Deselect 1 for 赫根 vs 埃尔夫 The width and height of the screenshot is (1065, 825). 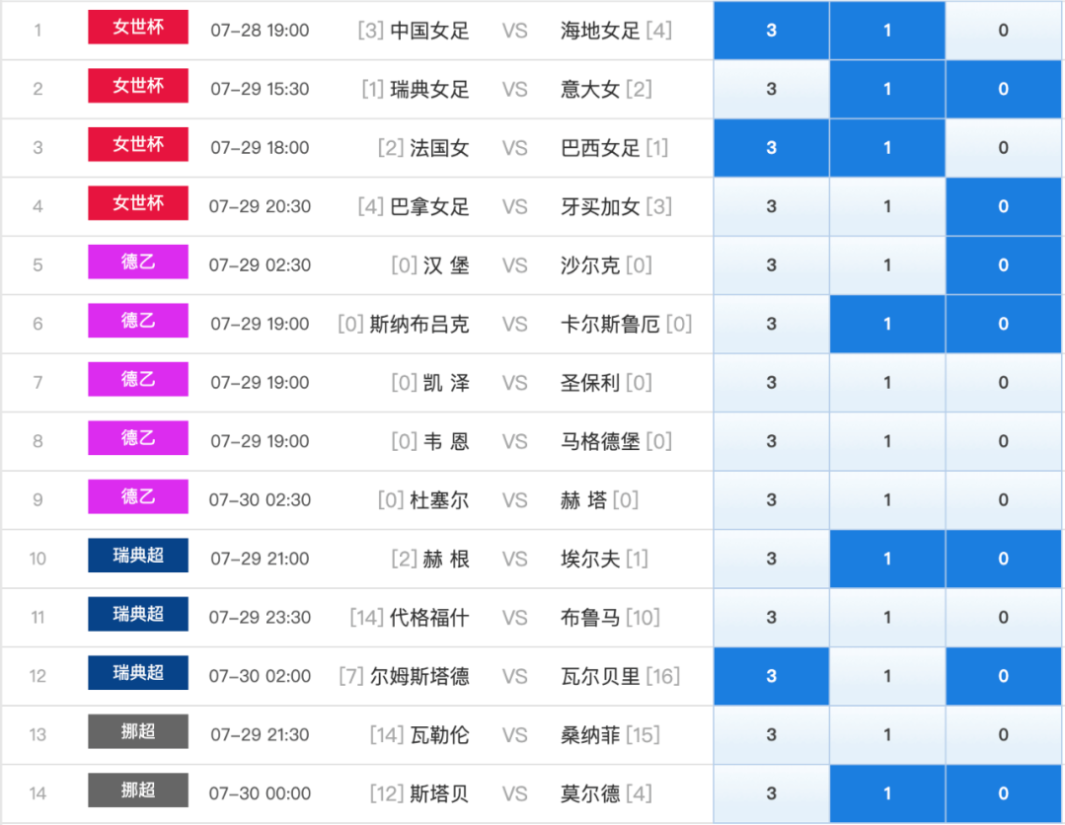pyautogui.click(x=887, y=559)
